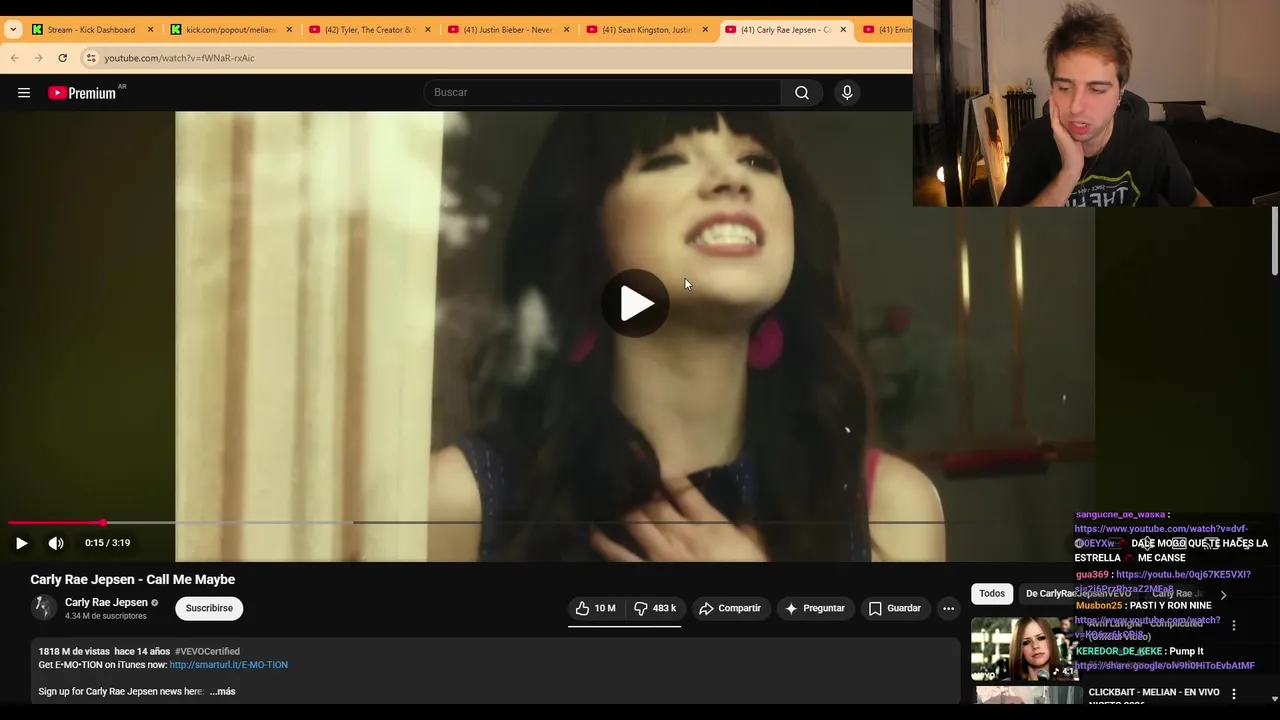Show more filter chips with right chevron
This screenshot has height=720, width=1280.
(x=1223, y=595)
